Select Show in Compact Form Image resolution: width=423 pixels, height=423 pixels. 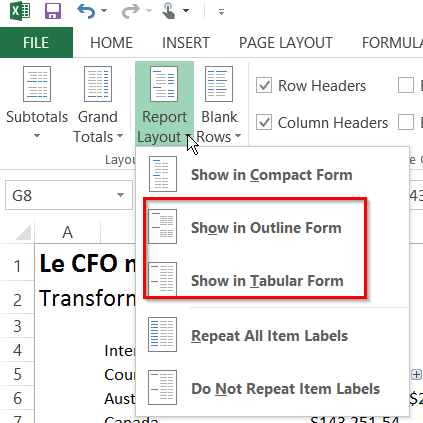[272, 174]
